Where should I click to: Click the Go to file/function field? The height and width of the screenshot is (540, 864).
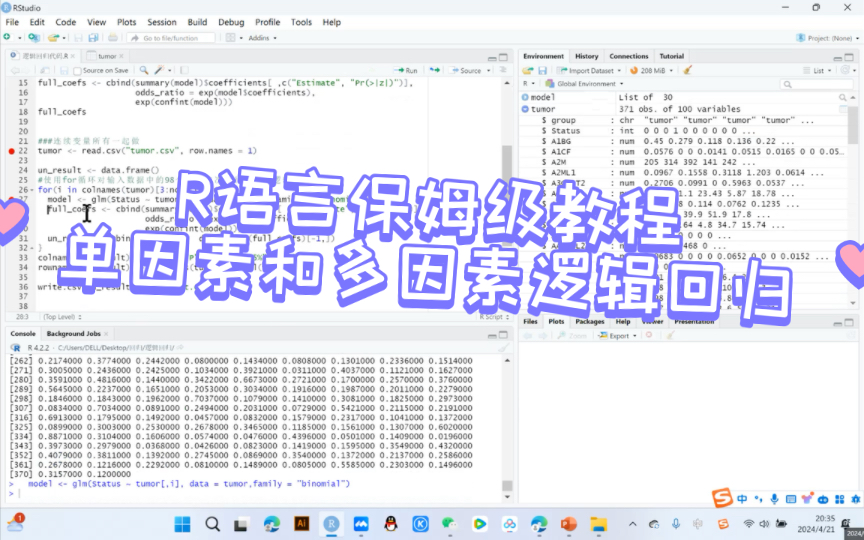(x=171, y=38)
